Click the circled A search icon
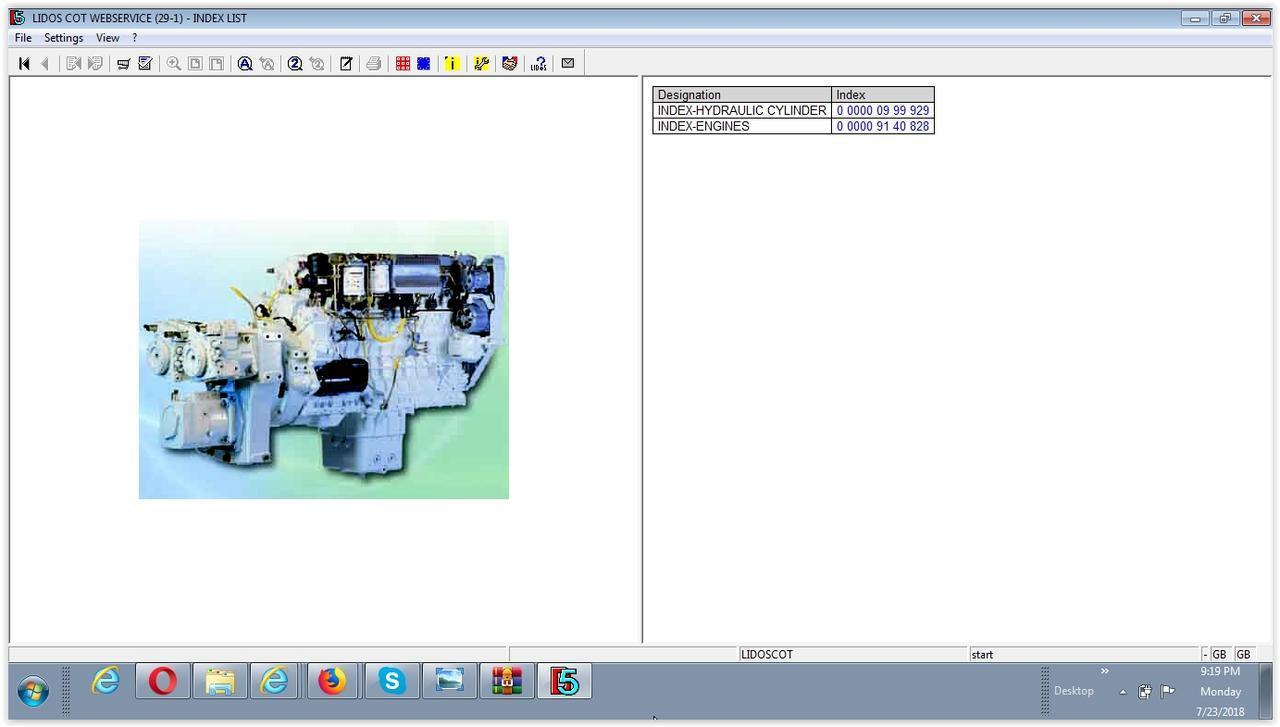 [244, 63]
